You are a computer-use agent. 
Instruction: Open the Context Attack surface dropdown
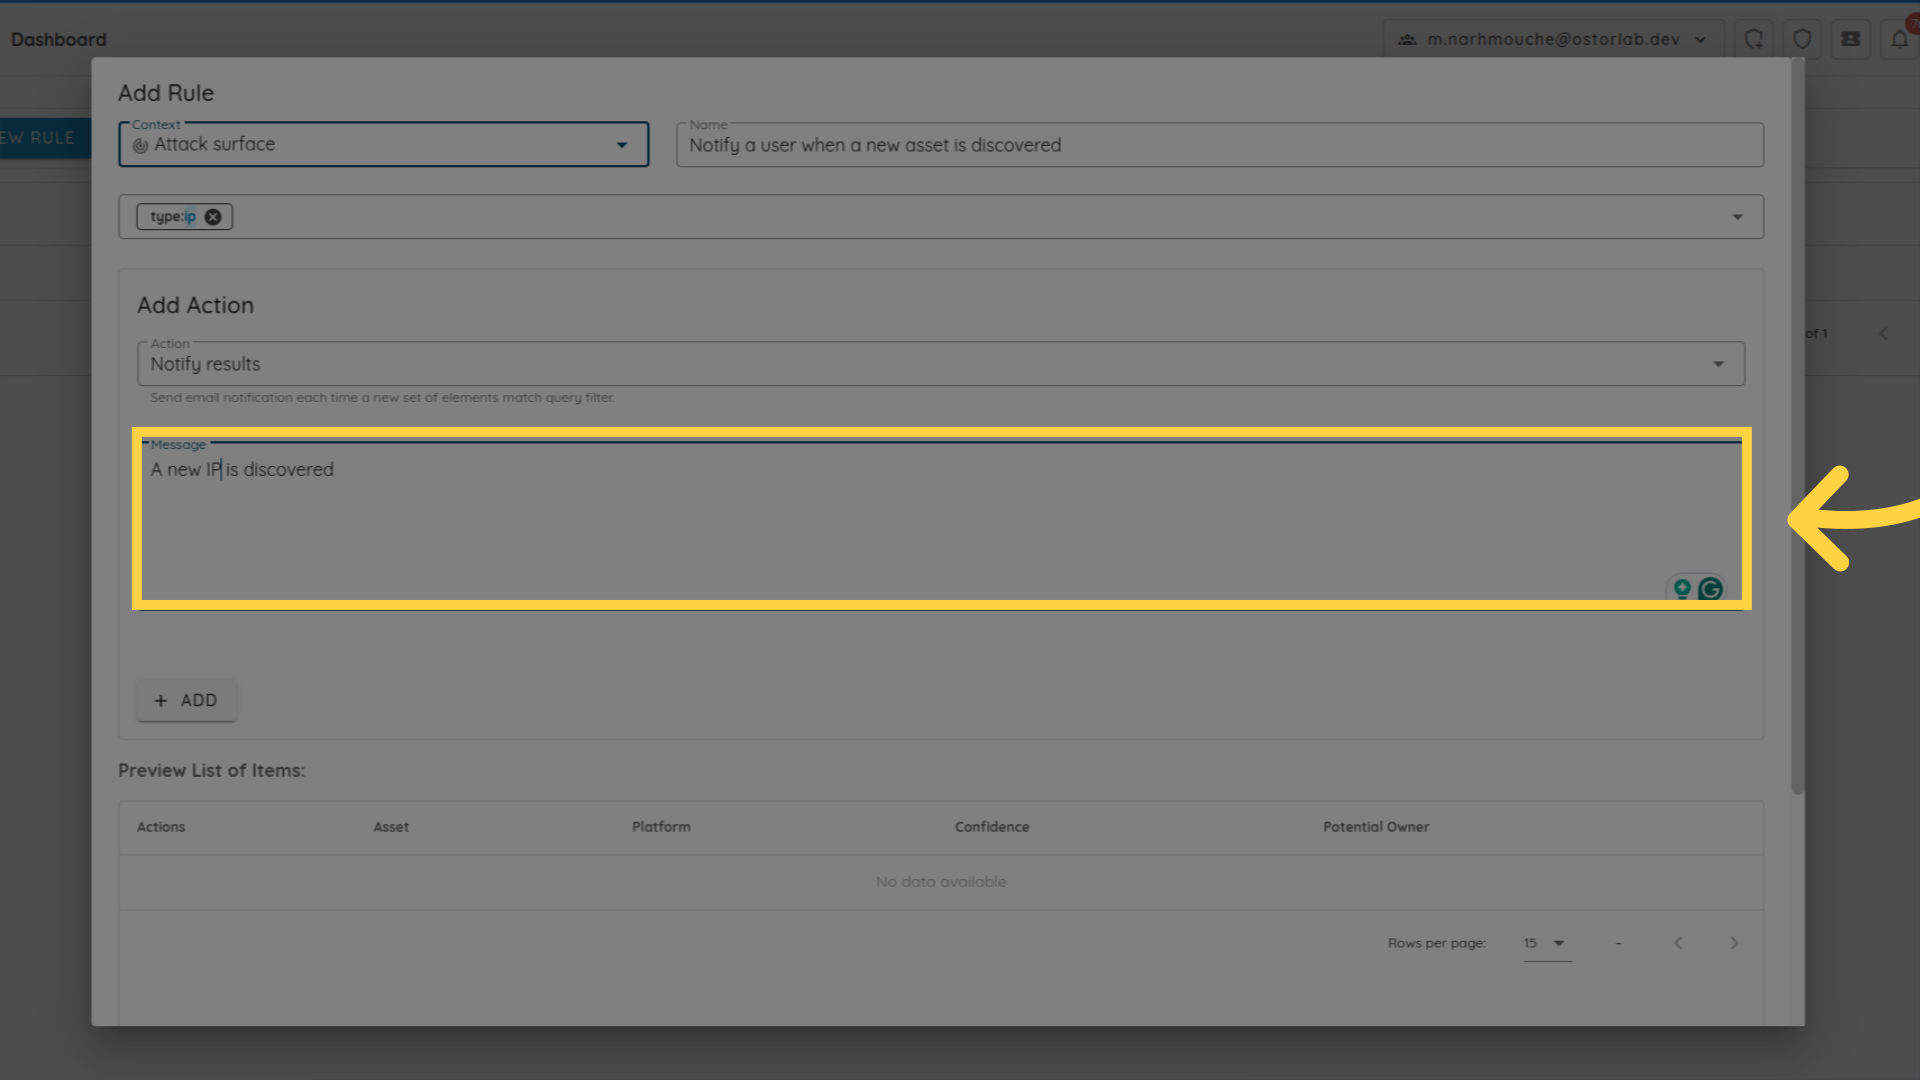pos(383,145)
